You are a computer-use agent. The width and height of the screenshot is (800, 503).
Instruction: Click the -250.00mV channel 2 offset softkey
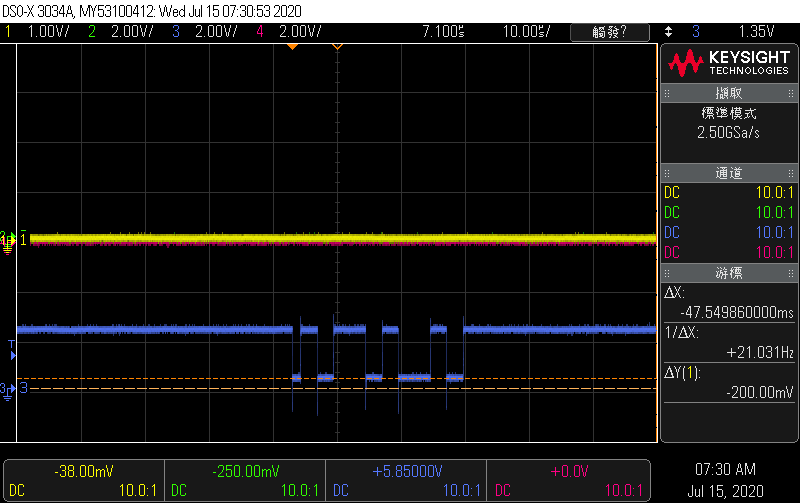(x=245, y=481)
